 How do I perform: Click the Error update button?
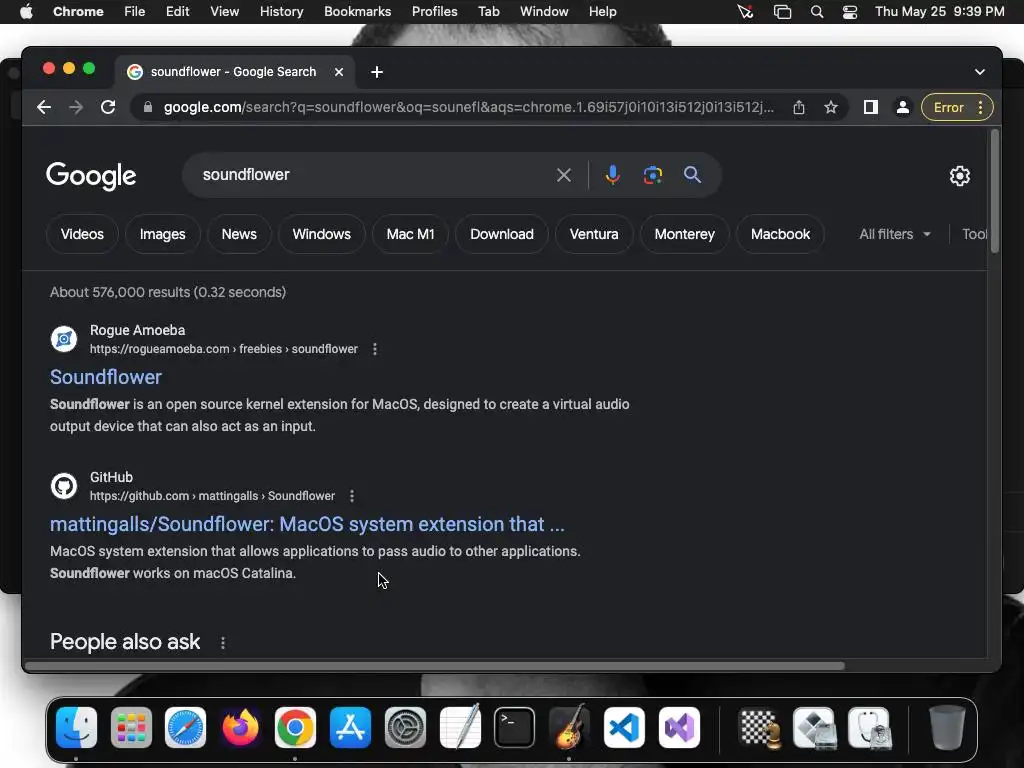[x=957, y=107]
